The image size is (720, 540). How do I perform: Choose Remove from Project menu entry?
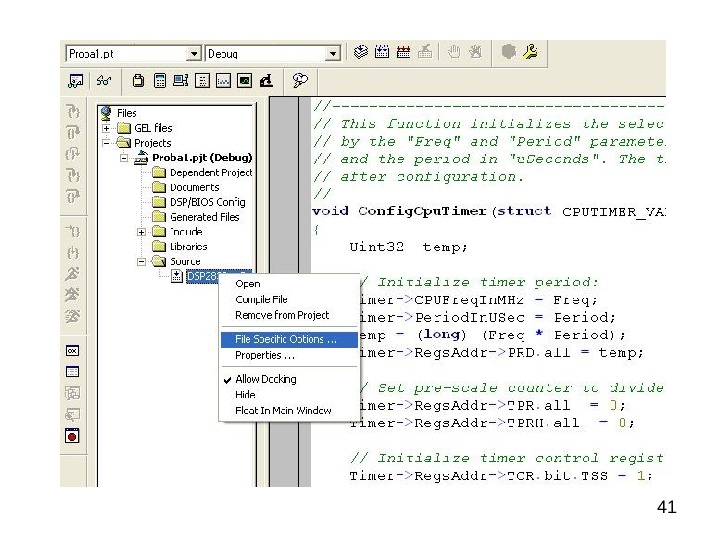pyautogui.click(x=282, y=315)
